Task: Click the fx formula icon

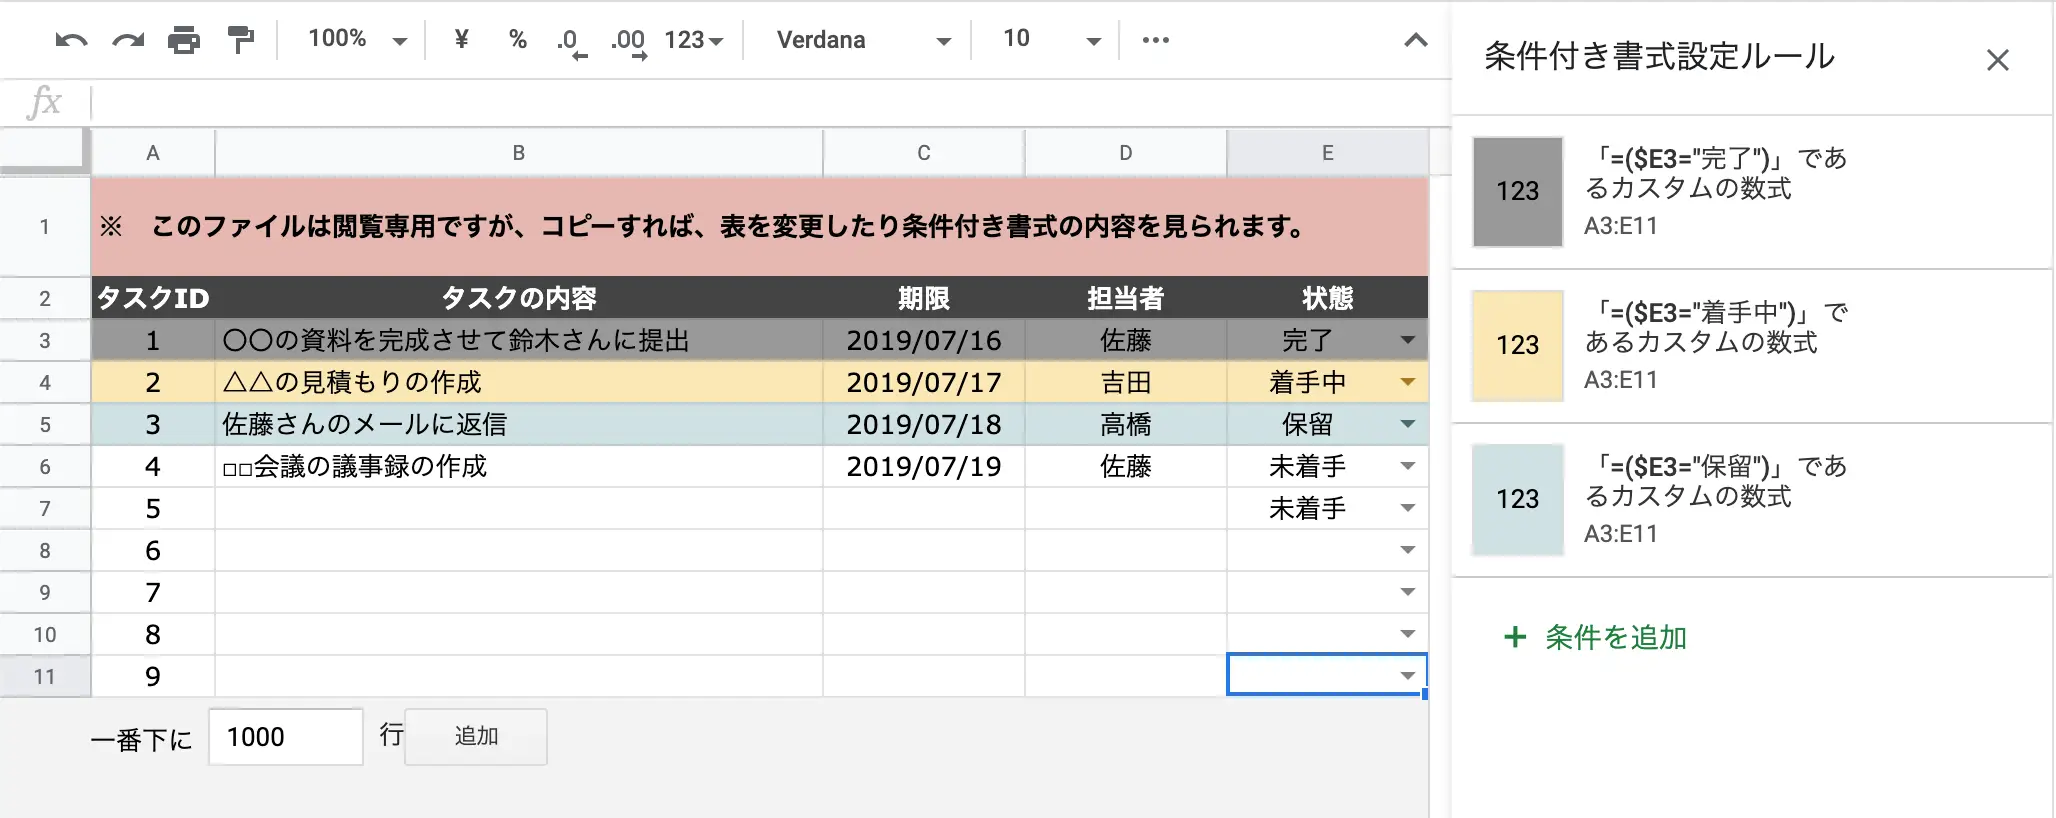Action: pos(45,102)
